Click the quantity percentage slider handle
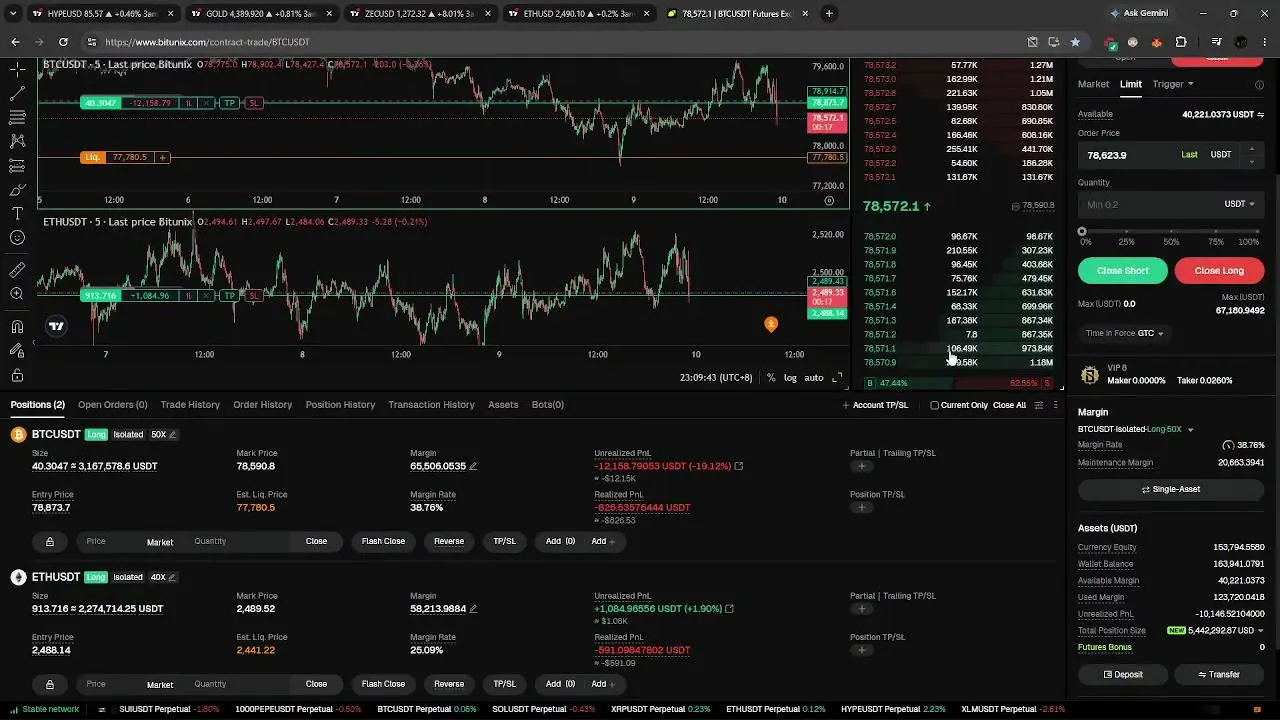This screenshot has height=720, width=1280. pyautogui.click(x=1082, y=232)
